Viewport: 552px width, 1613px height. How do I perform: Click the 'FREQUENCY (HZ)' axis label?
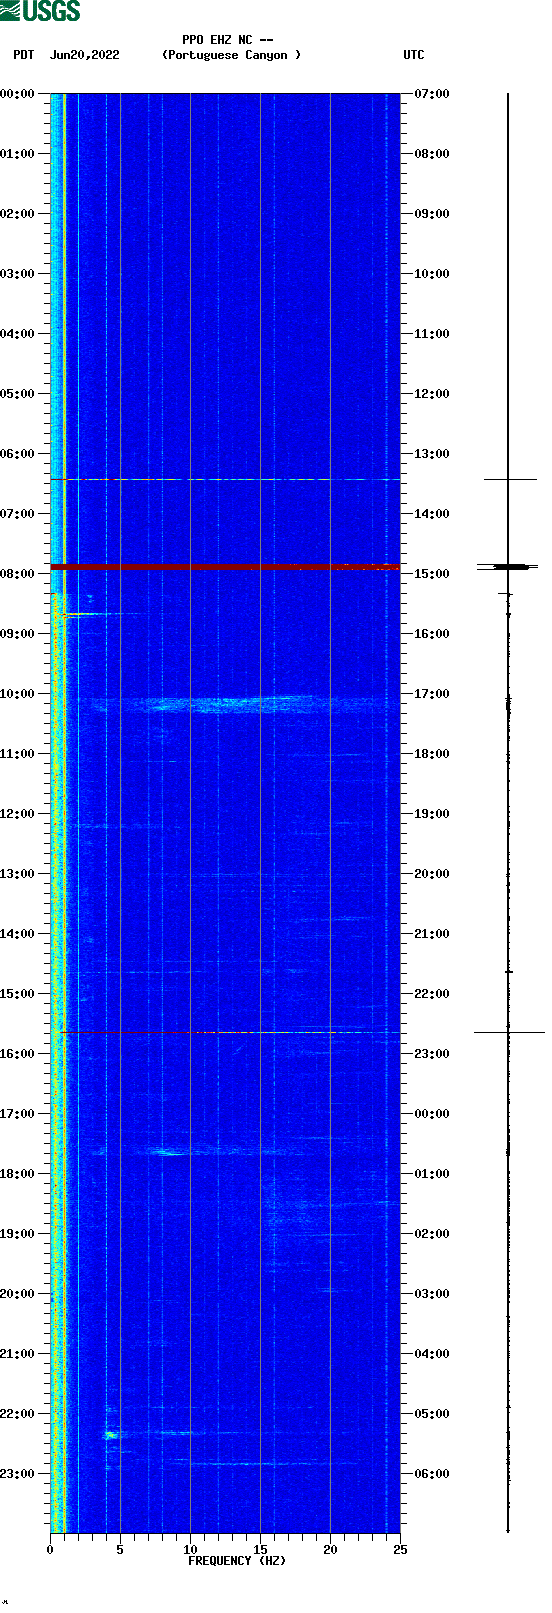[x=237, y=1560]
